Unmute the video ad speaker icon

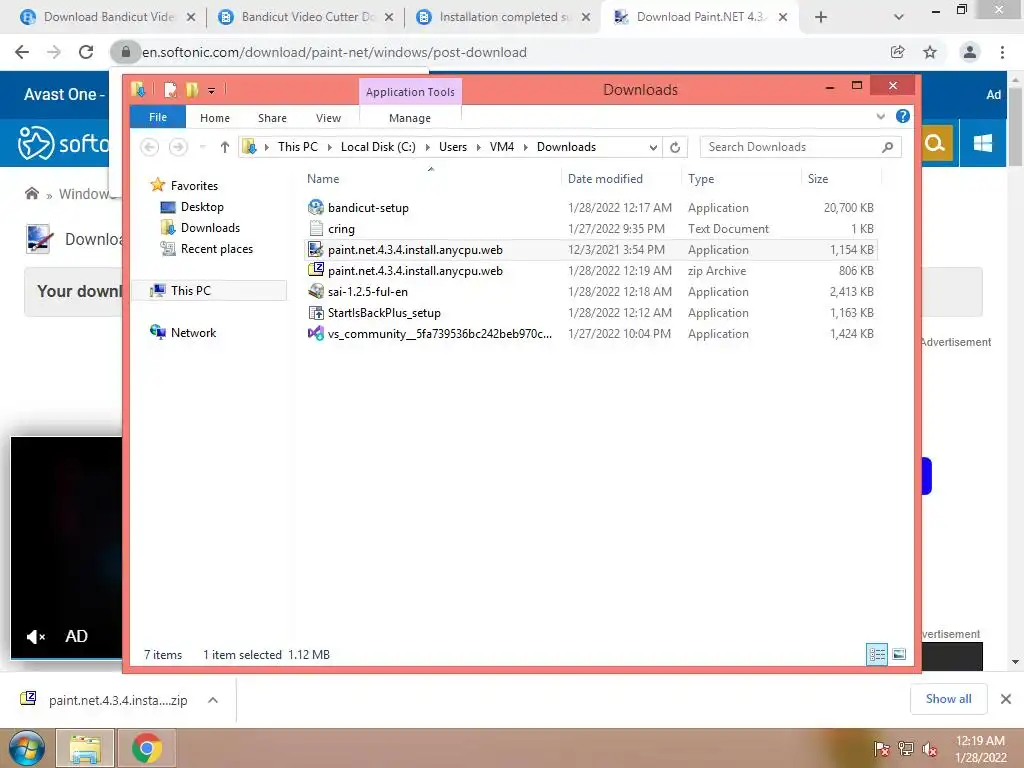point(35,637)
